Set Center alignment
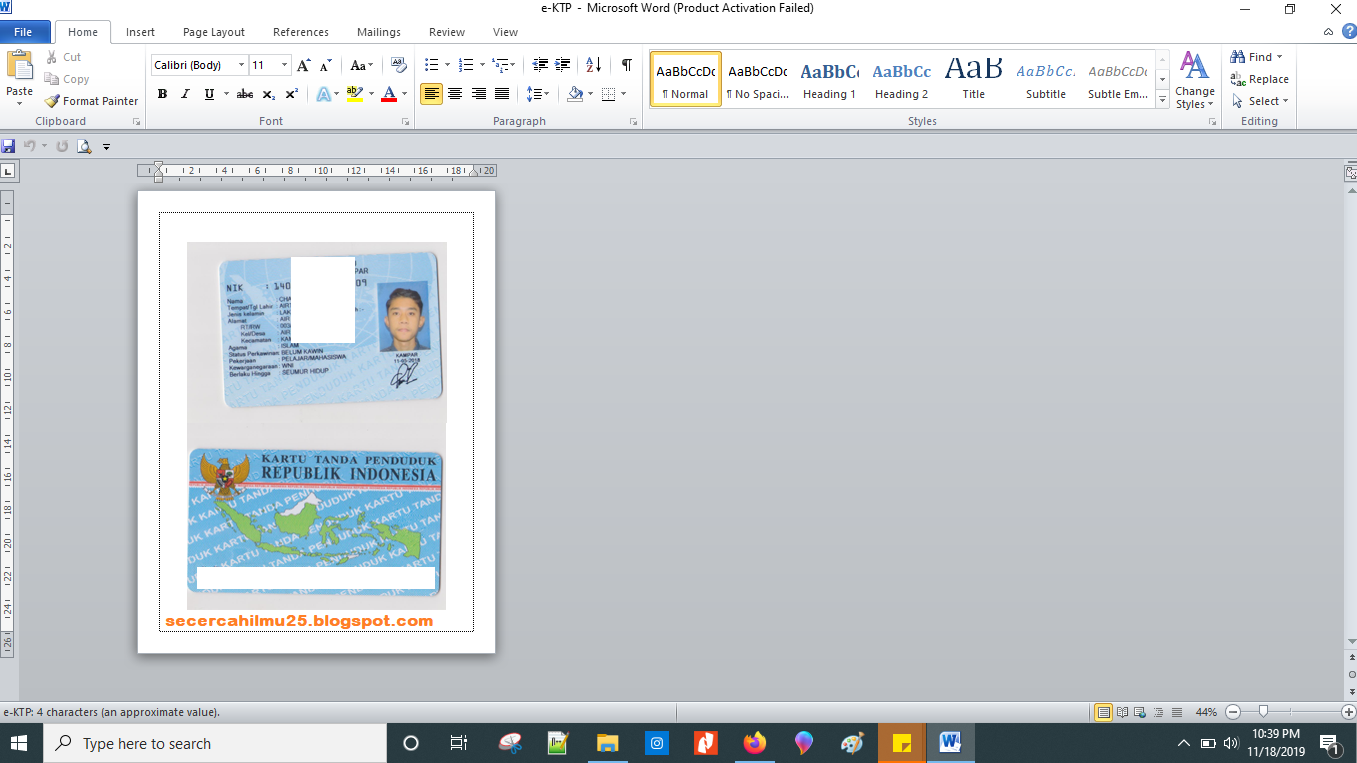Viewport: 1357px width, 763px height. click(x=455, y=94)
